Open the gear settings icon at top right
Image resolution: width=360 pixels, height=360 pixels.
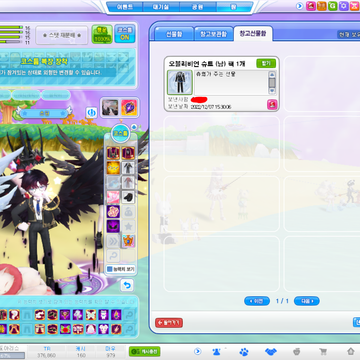(x=343, y=6)
